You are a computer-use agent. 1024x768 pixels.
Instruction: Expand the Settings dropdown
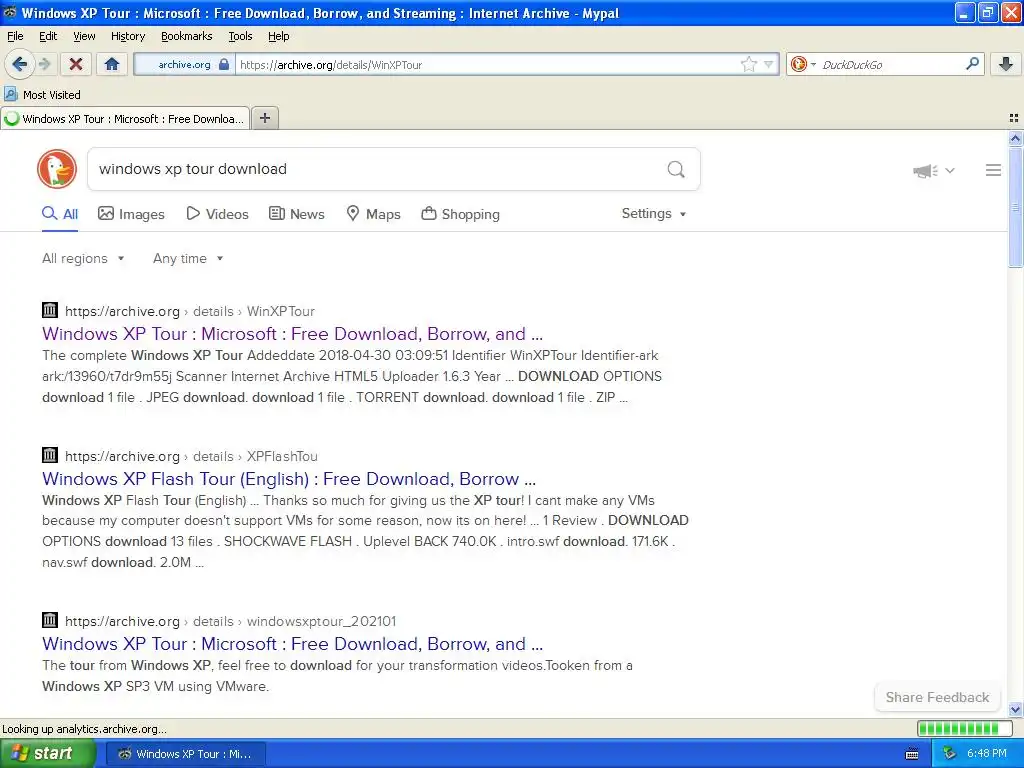[654, 214]
